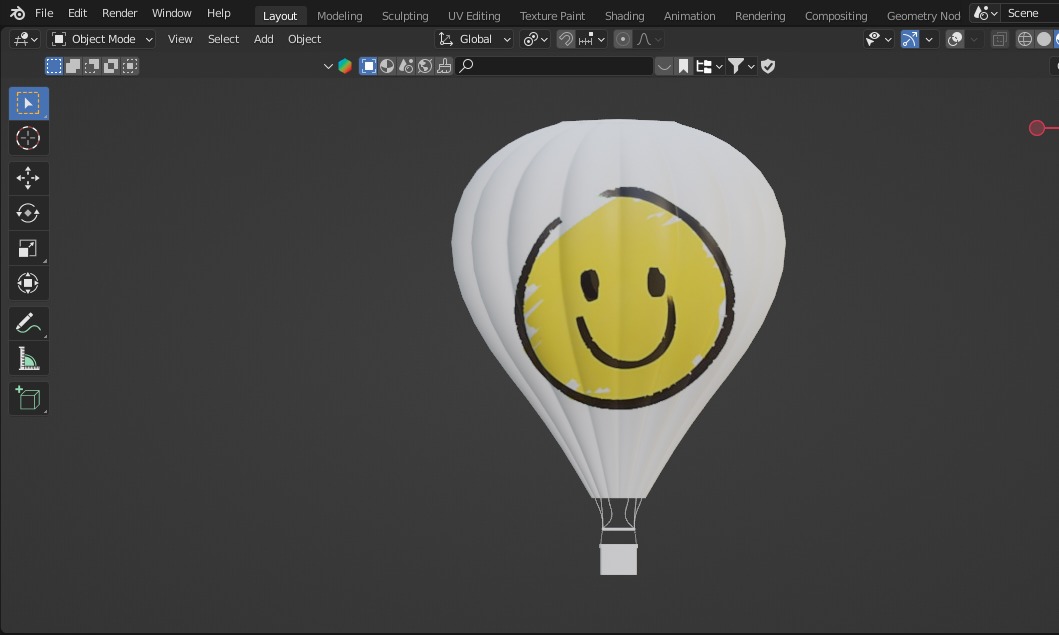Viewport: 1059px width, 635px height.
Task: Open snapping options dropdown
Action: coord(592,39)
